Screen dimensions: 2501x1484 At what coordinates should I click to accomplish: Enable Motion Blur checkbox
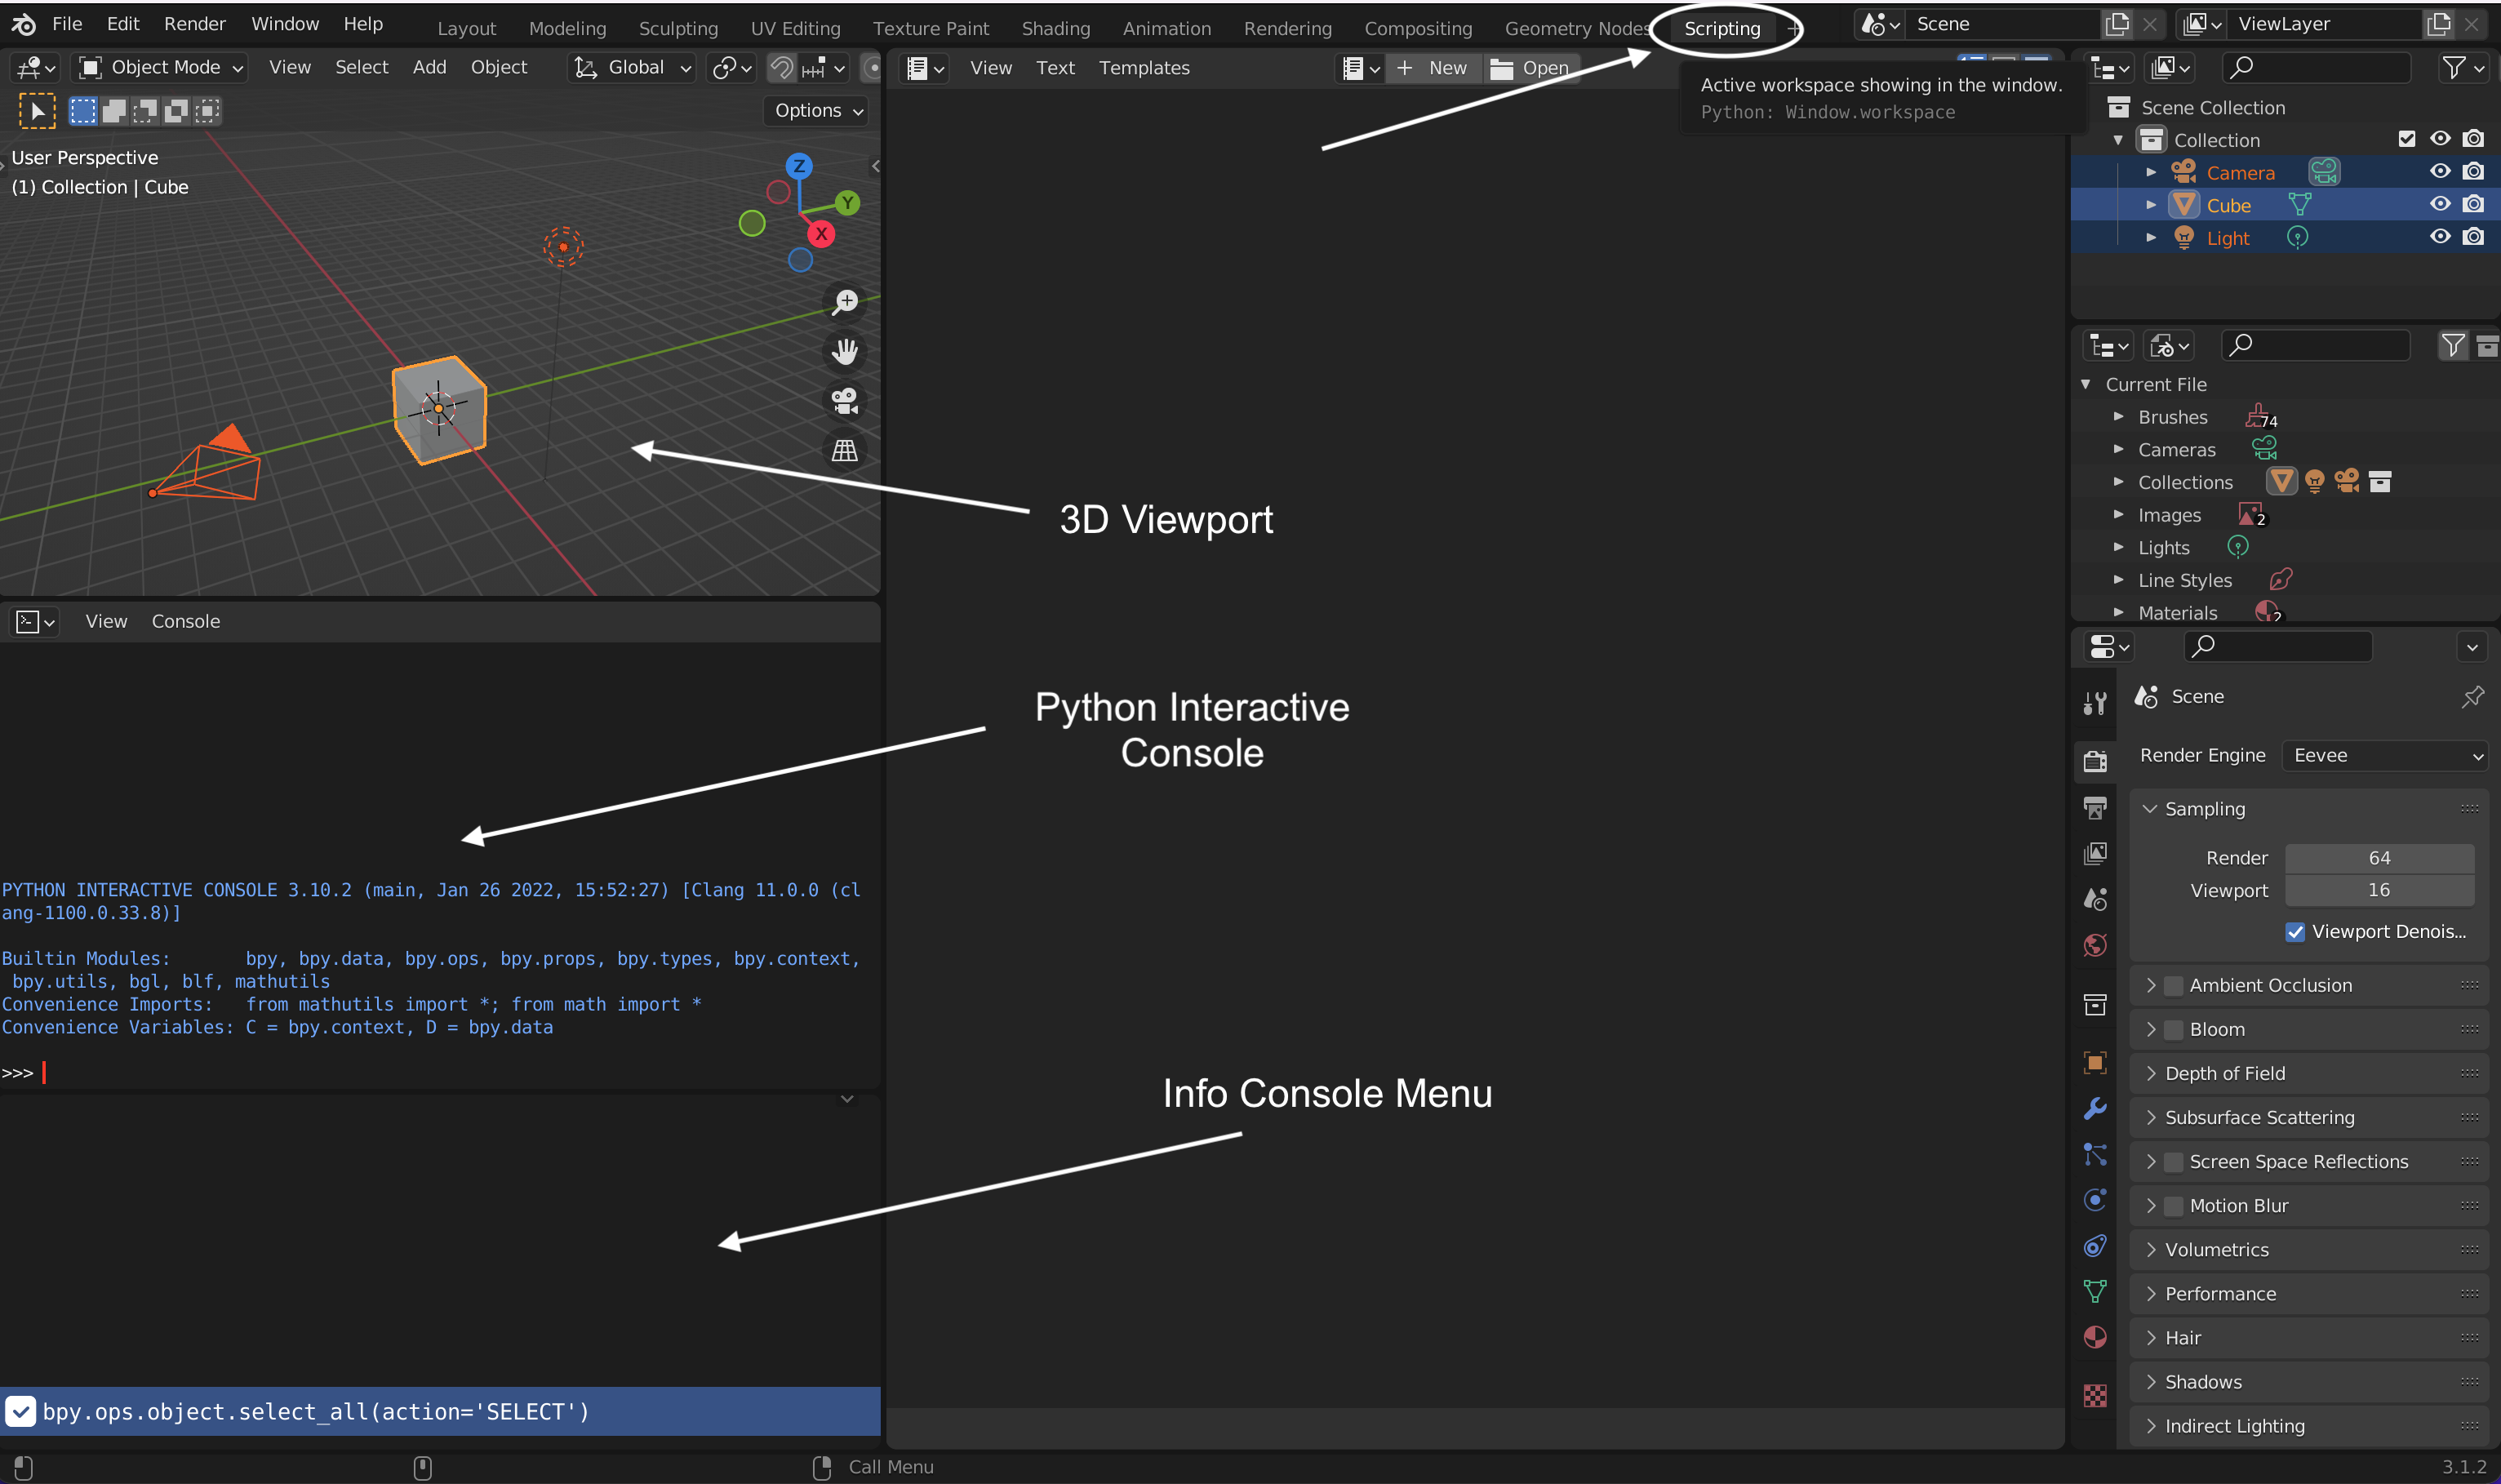pos(2173,1206)
